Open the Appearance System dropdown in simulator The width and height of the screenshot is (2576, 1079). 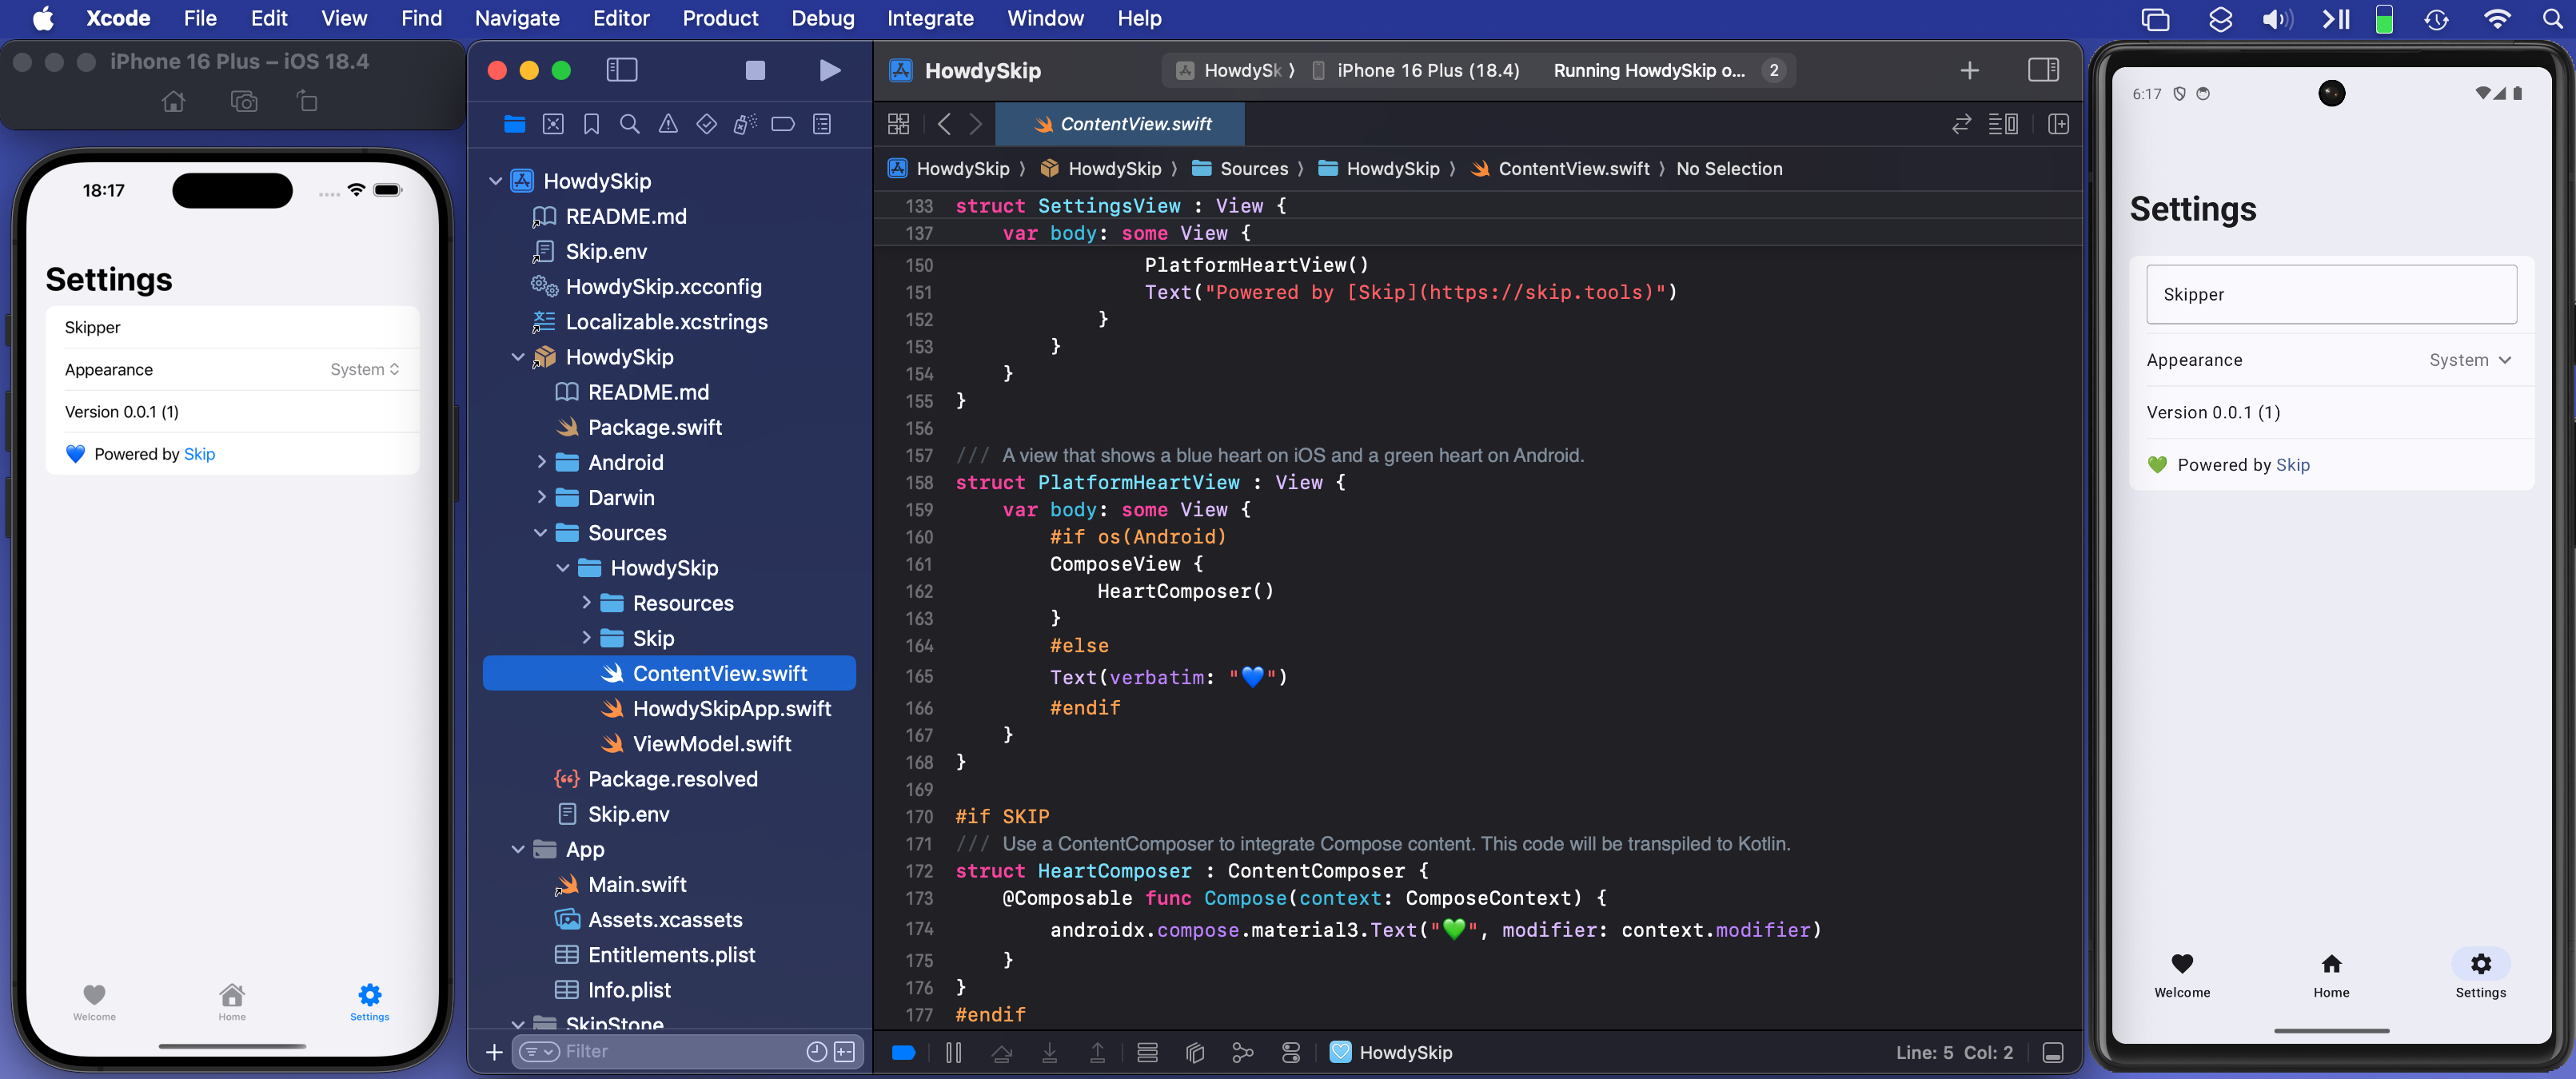[365, 369]
